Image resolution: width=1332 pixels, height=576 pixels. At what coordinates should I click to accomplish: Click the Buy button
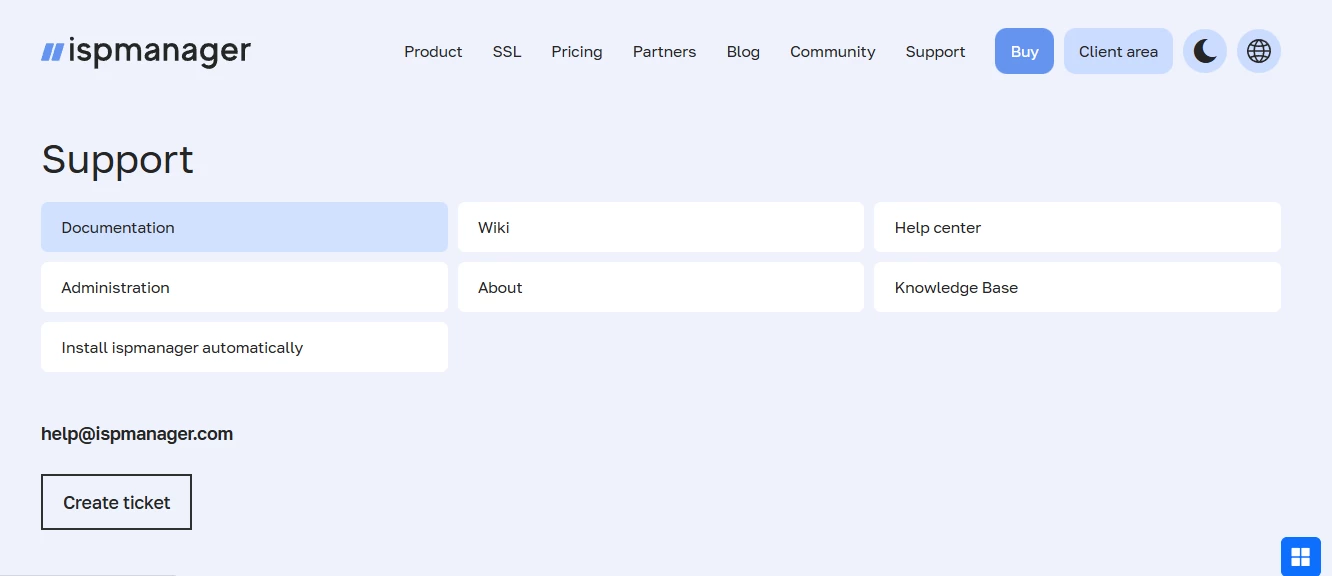(1024, 51)
